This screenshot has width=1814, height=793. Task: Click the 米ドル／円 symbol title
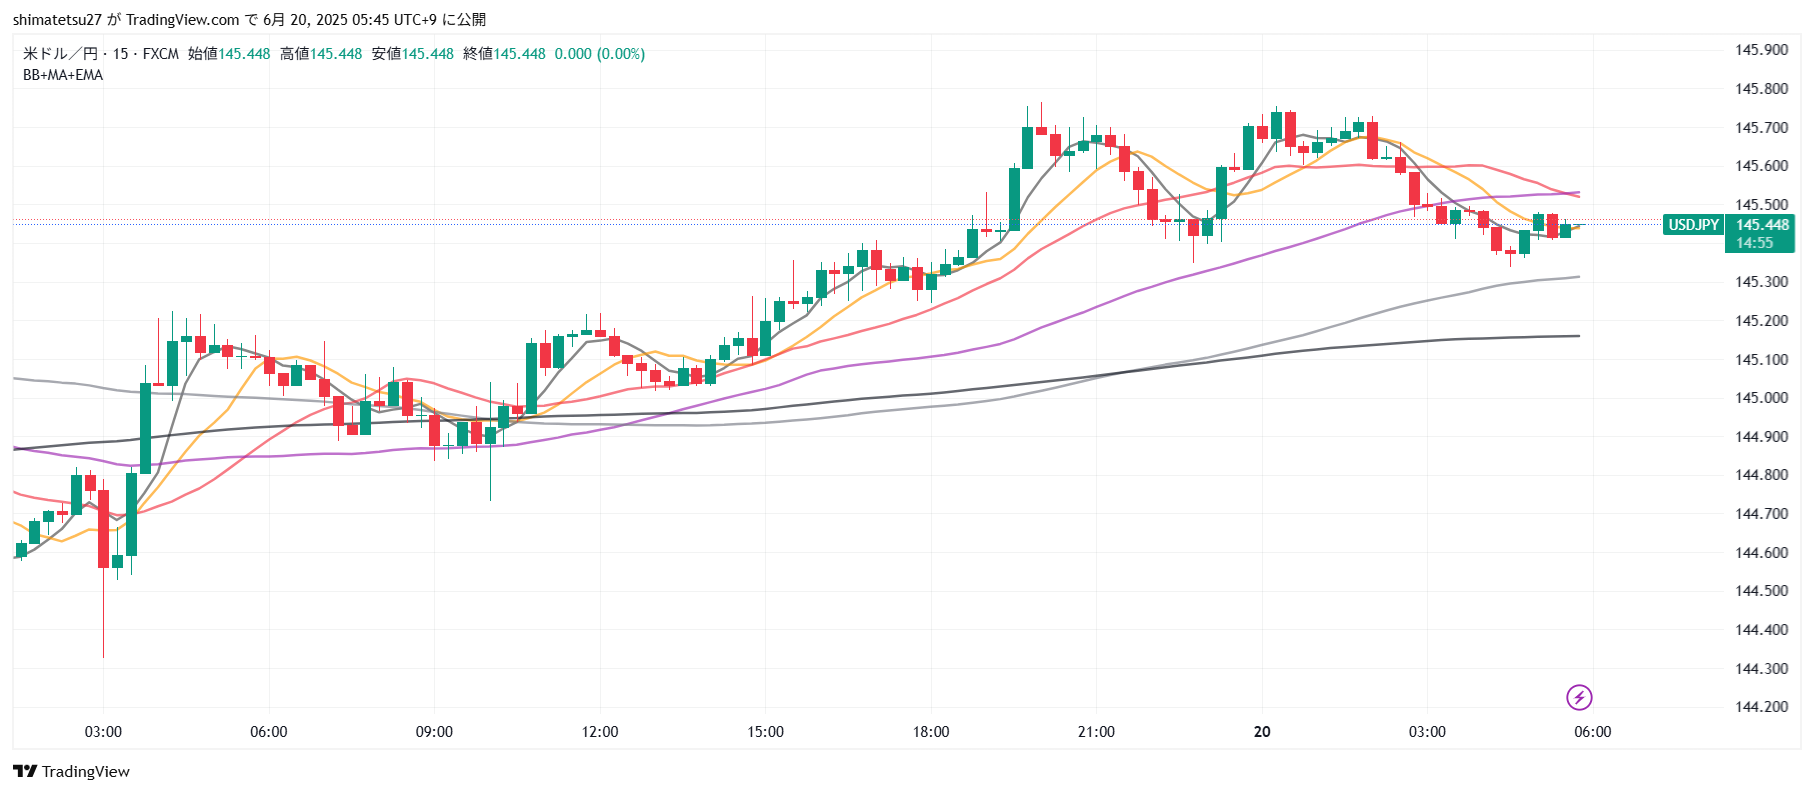coord(60,54)
